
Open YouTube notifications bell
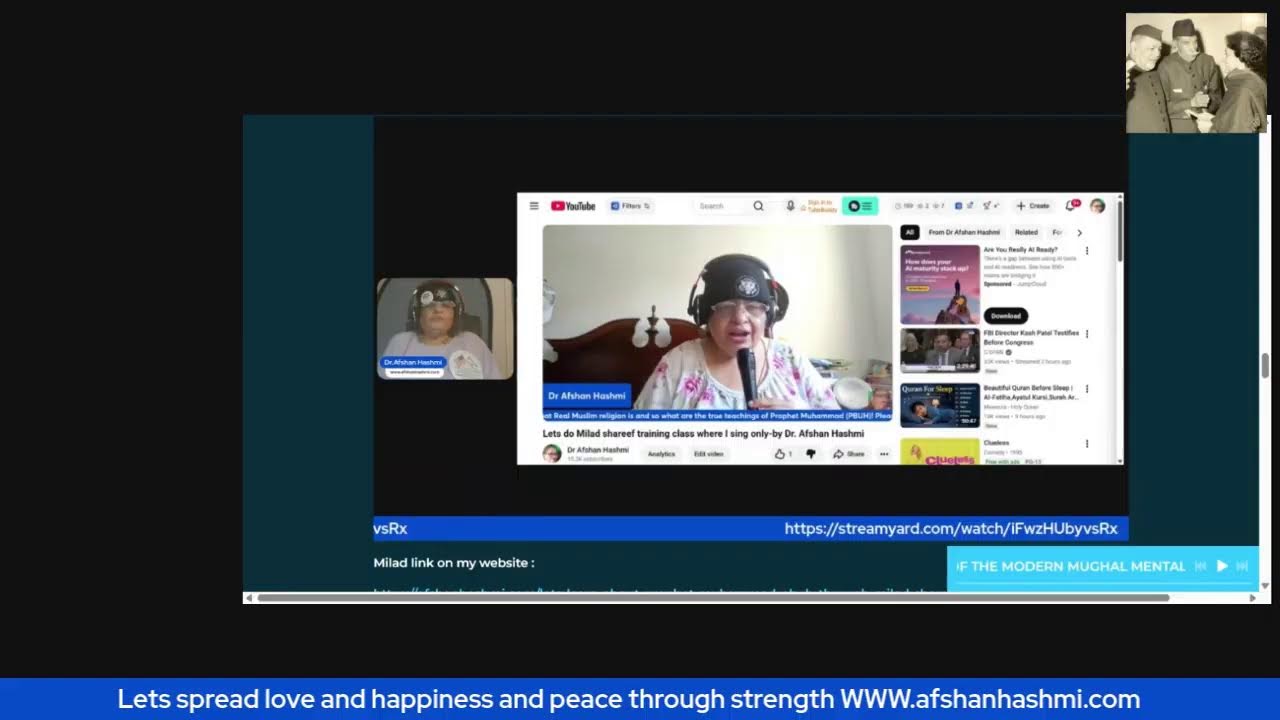pos(1071,206)
